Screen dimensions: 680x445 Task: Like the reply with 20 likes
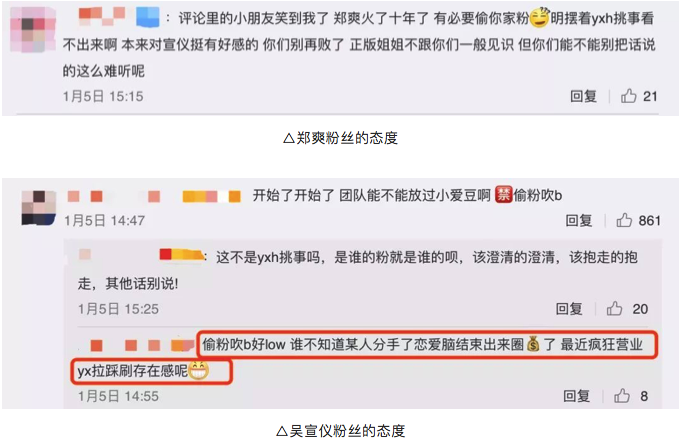click(614, 309)
